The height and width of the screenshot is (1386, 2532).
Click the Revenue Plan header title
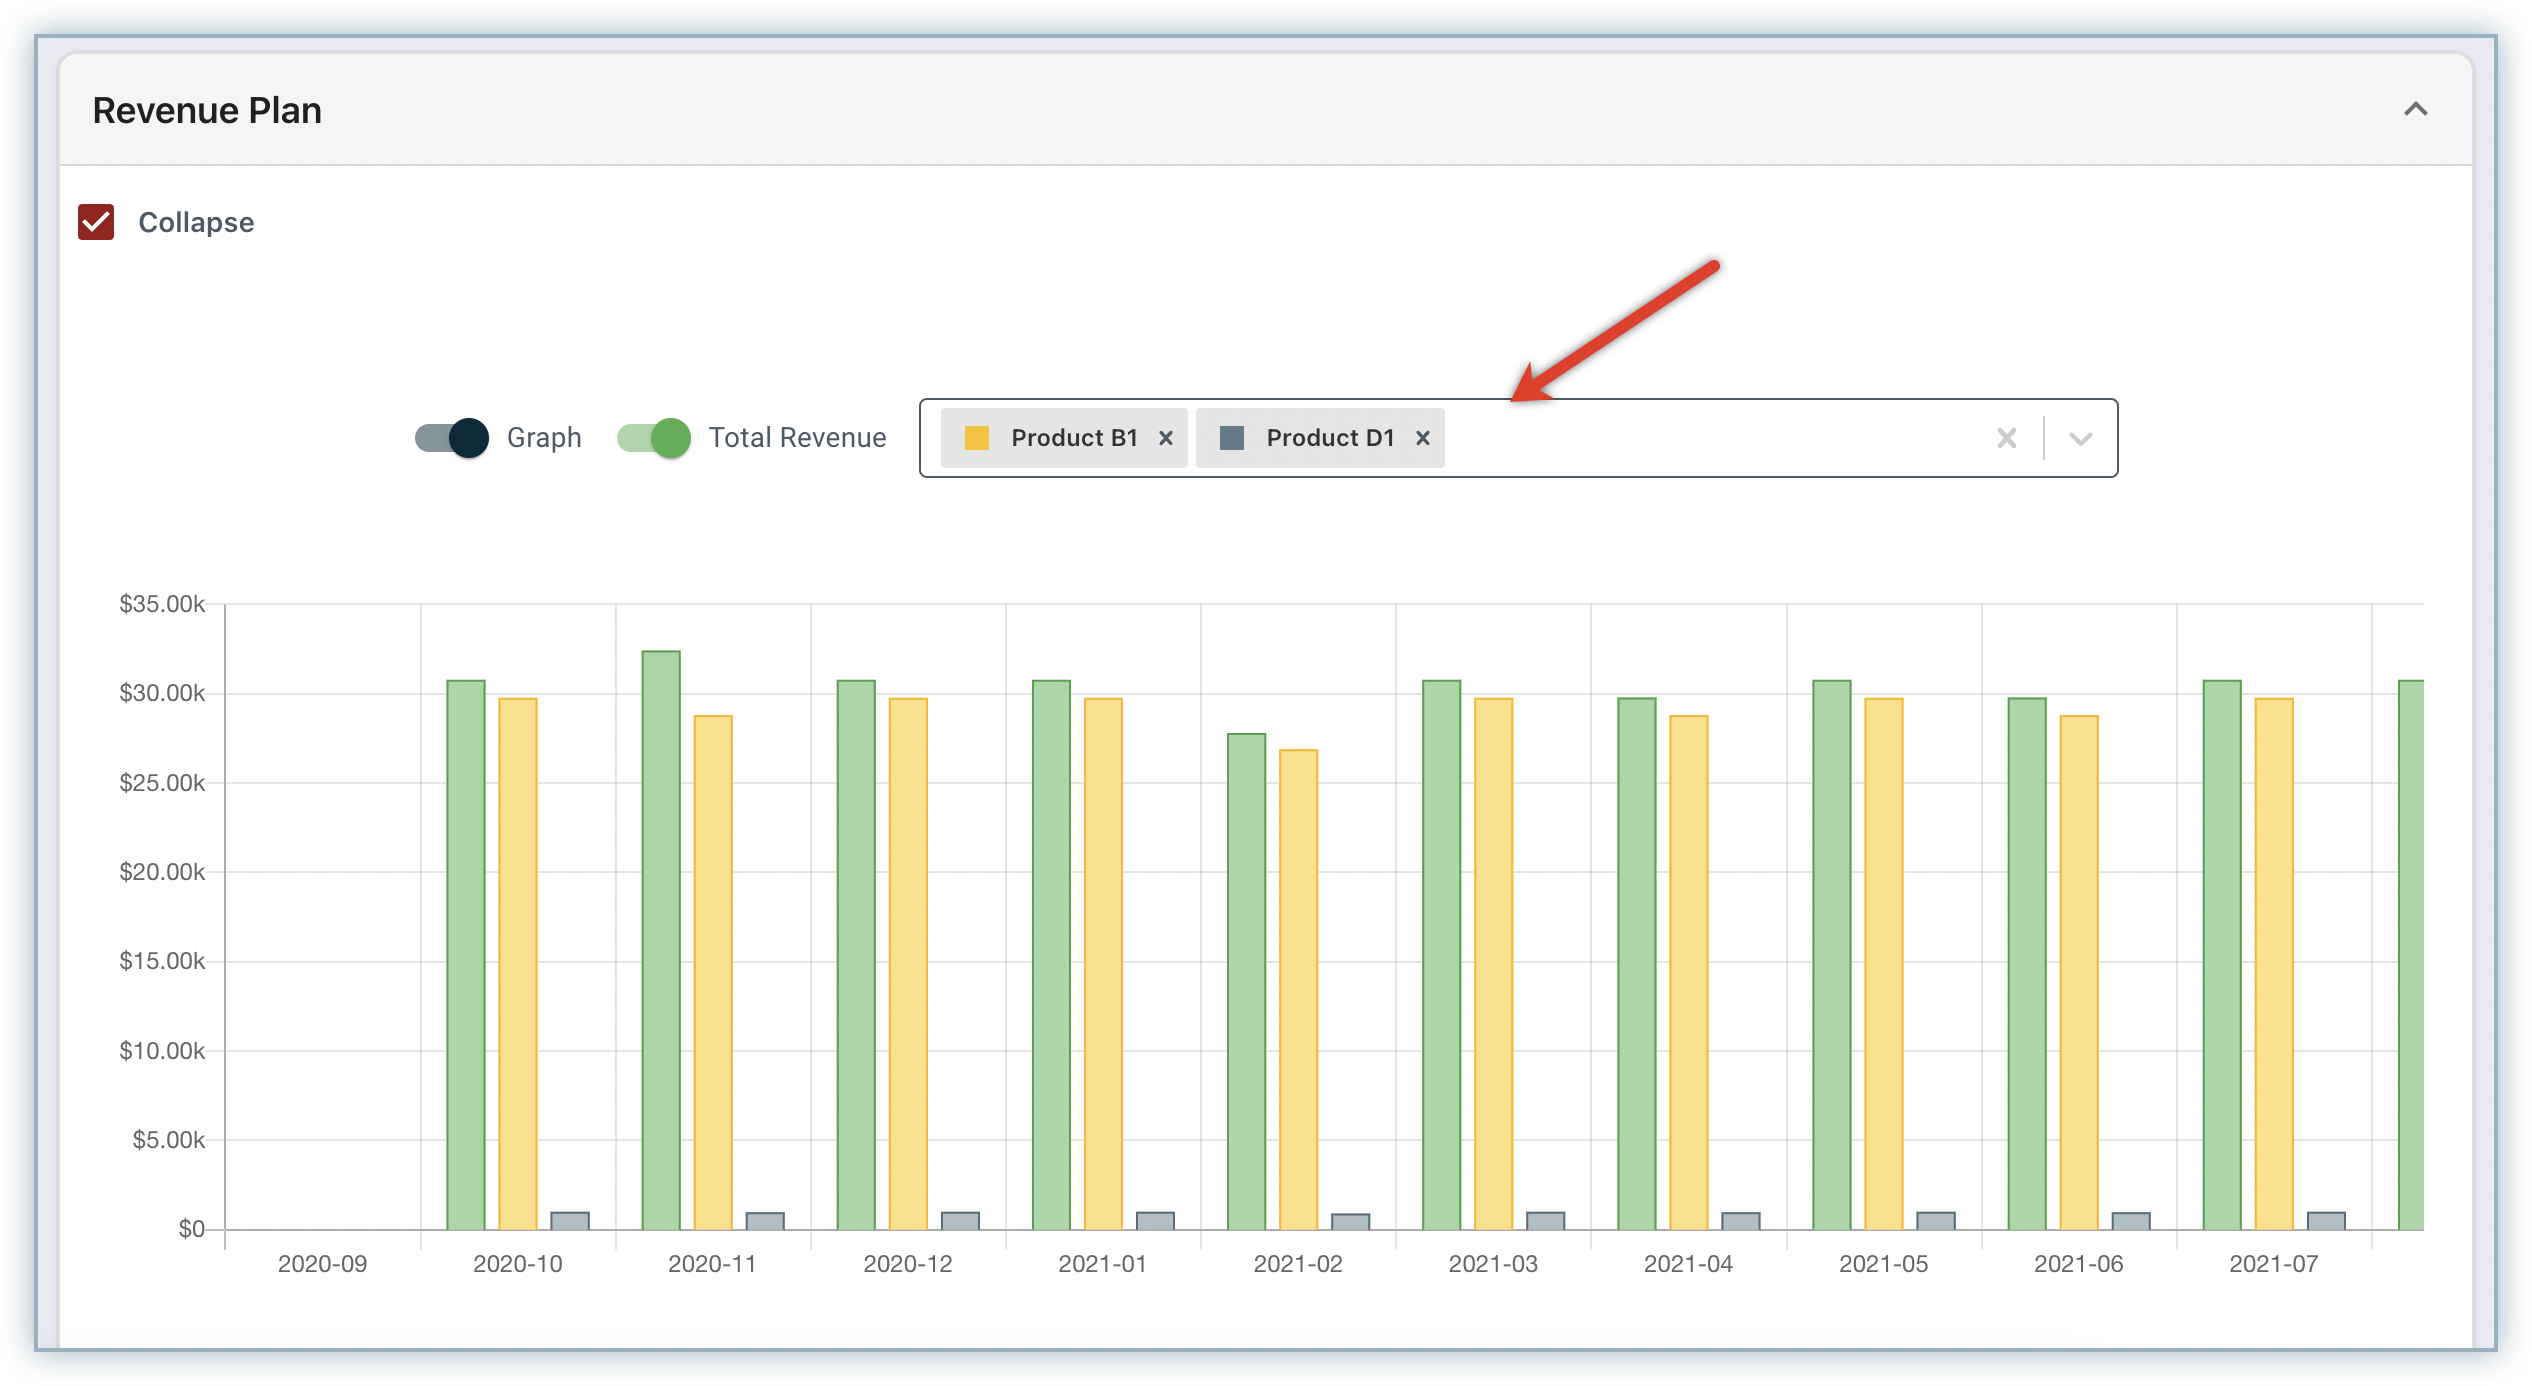207,110
